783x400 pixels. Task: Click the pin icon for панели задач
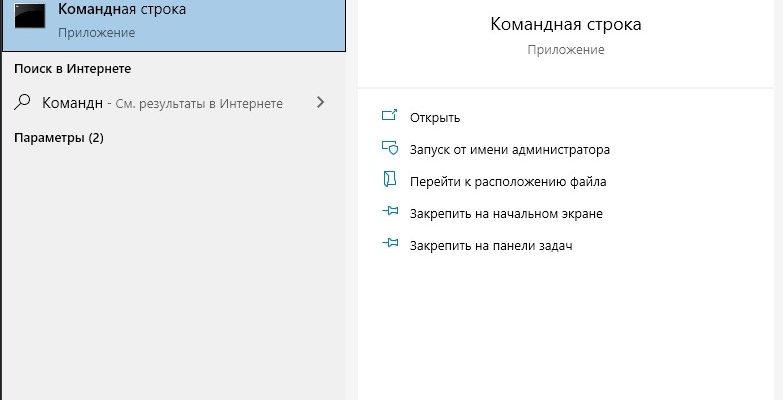tap(390, 243)
